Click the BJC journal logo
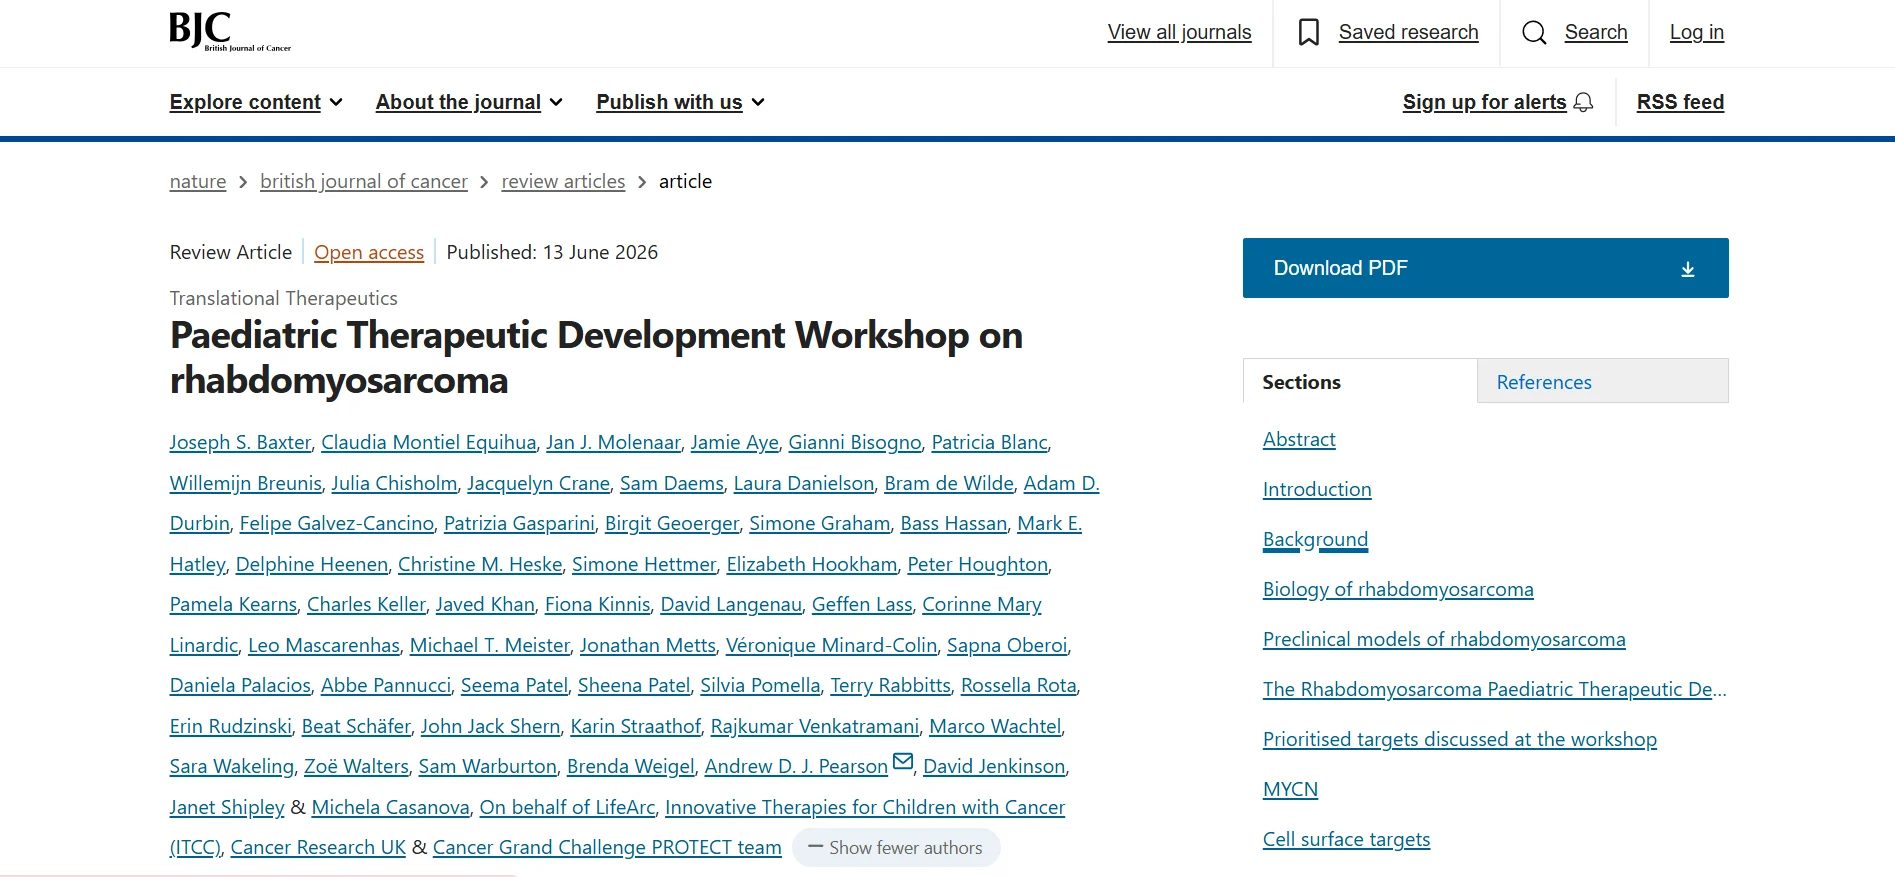 point(230,32)
